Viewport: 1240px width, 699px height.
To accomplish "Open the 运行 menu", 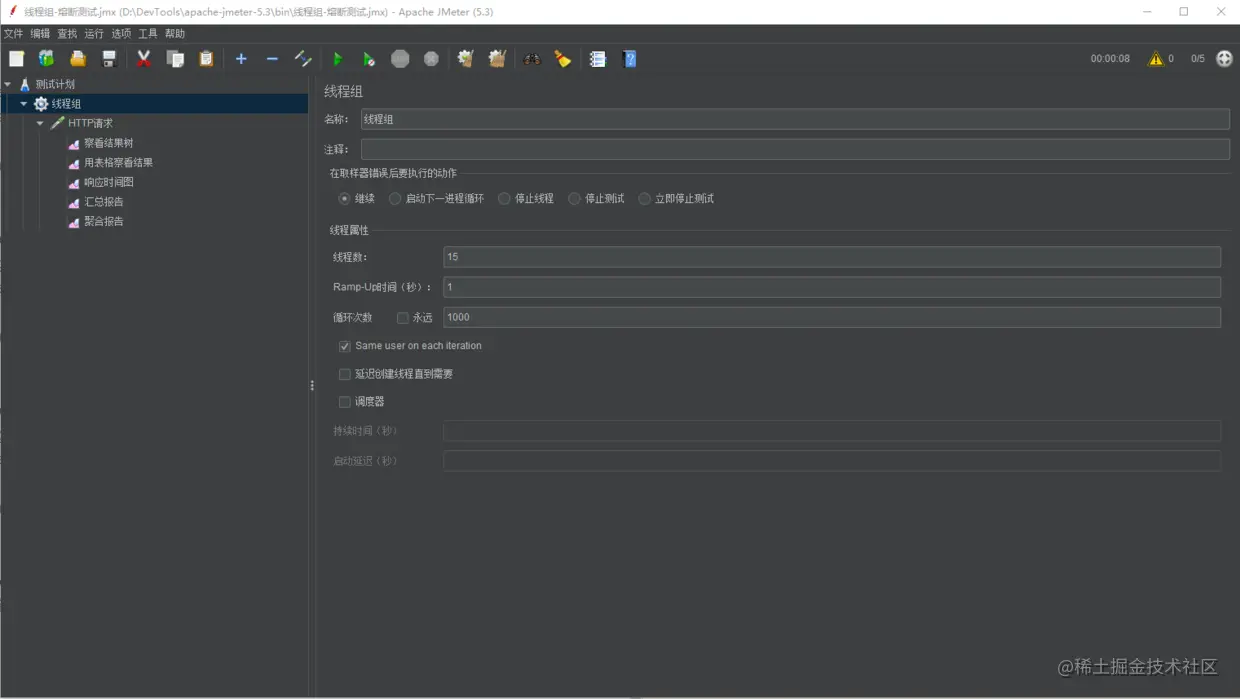I will (x=94, y=34).
